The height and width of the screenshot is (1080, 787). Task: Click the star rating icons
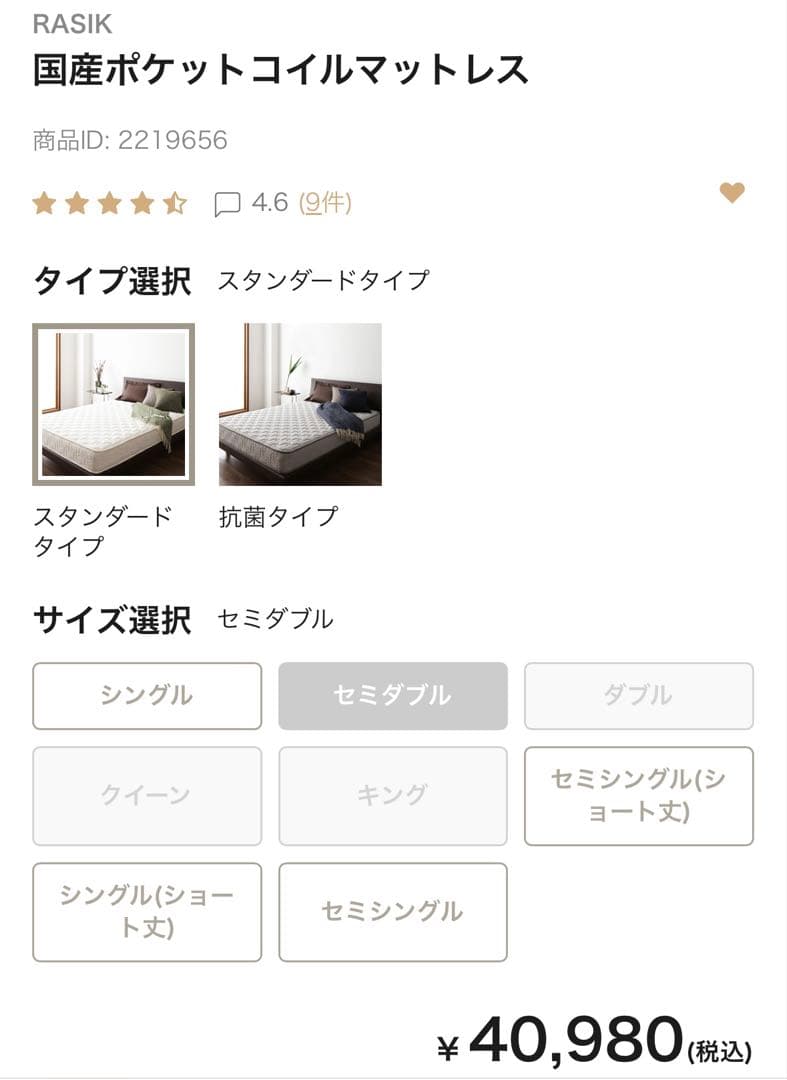tap(109, 204)
